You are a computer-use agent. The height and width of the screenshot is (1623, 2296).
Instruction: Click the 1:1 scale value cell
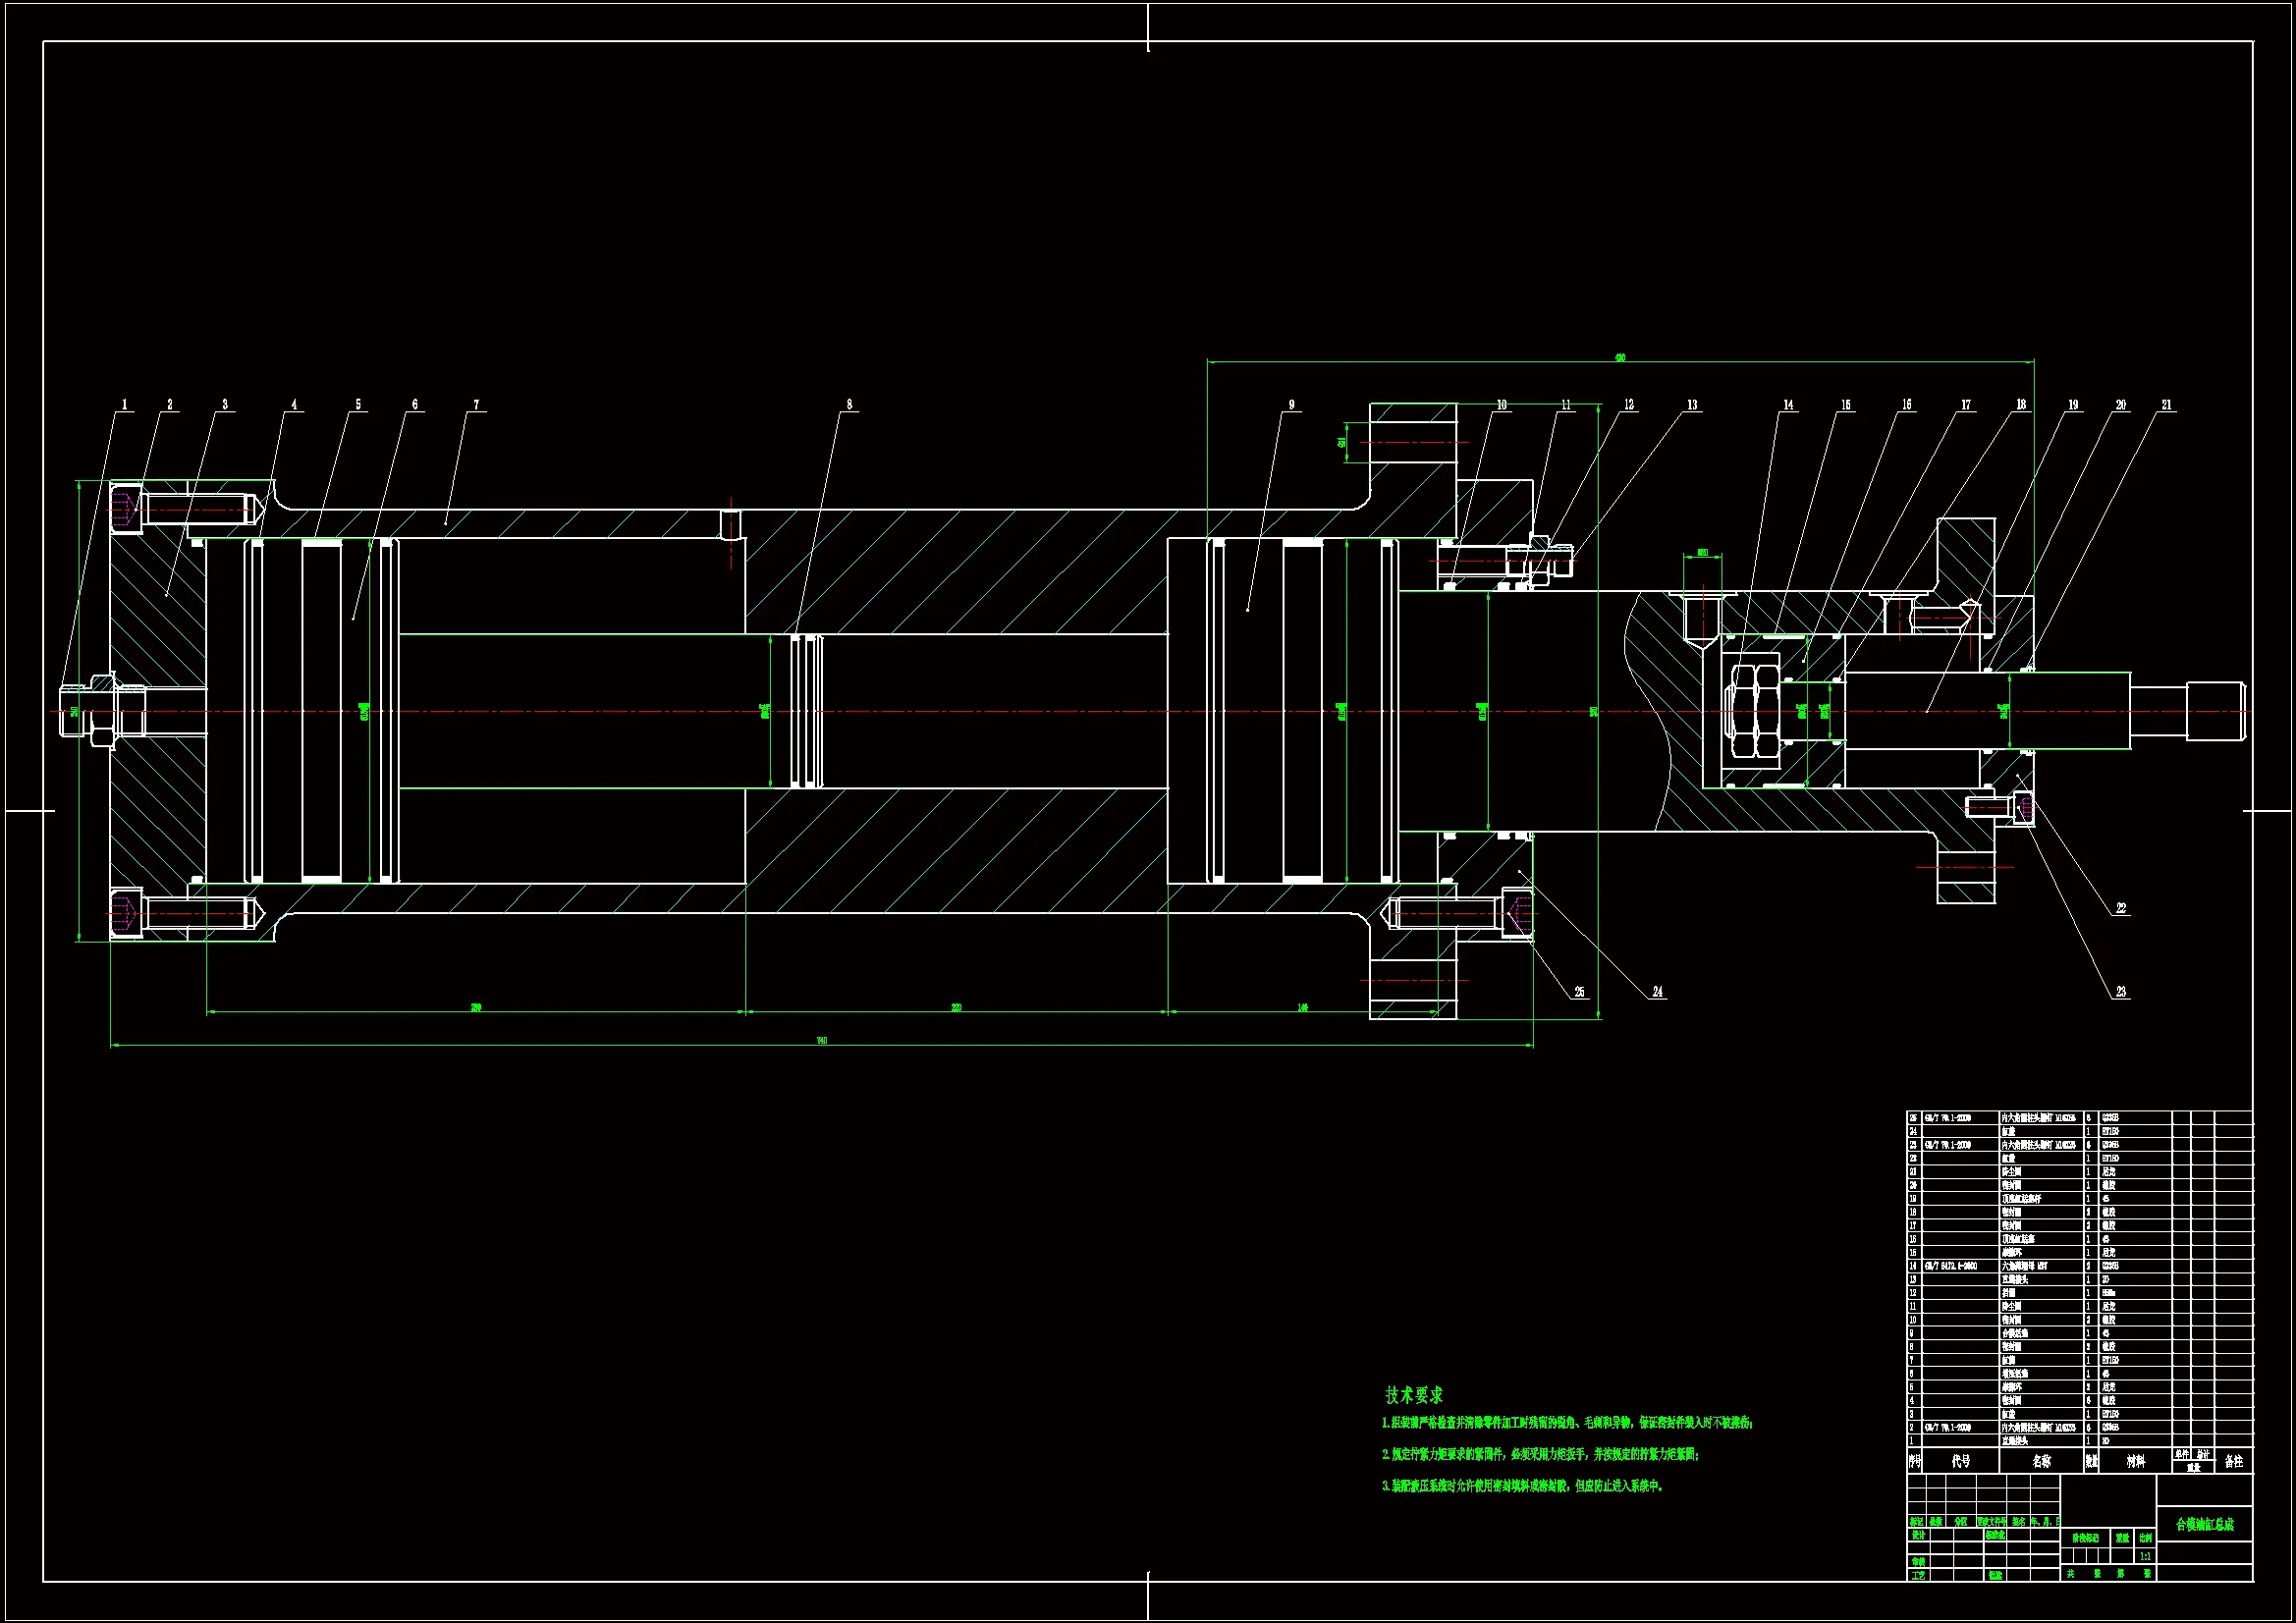pyautogui.click(x=2145, y=1557)
